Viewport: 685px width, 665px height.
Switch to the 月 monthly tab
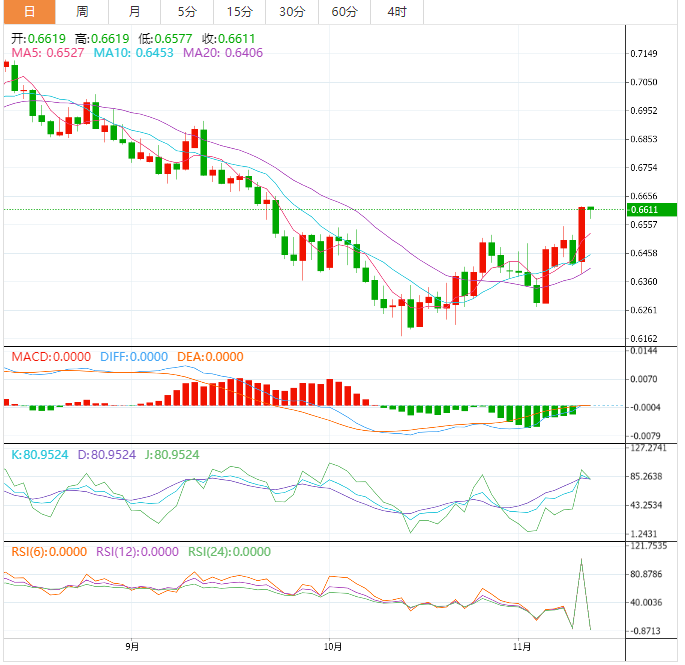pos(135,12)
